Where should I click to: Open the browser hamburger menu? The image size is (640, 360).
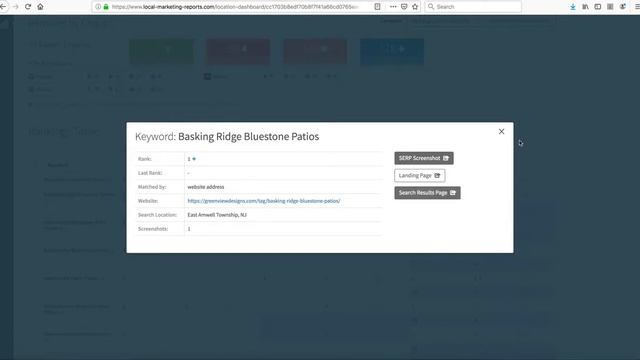point(637,7)
